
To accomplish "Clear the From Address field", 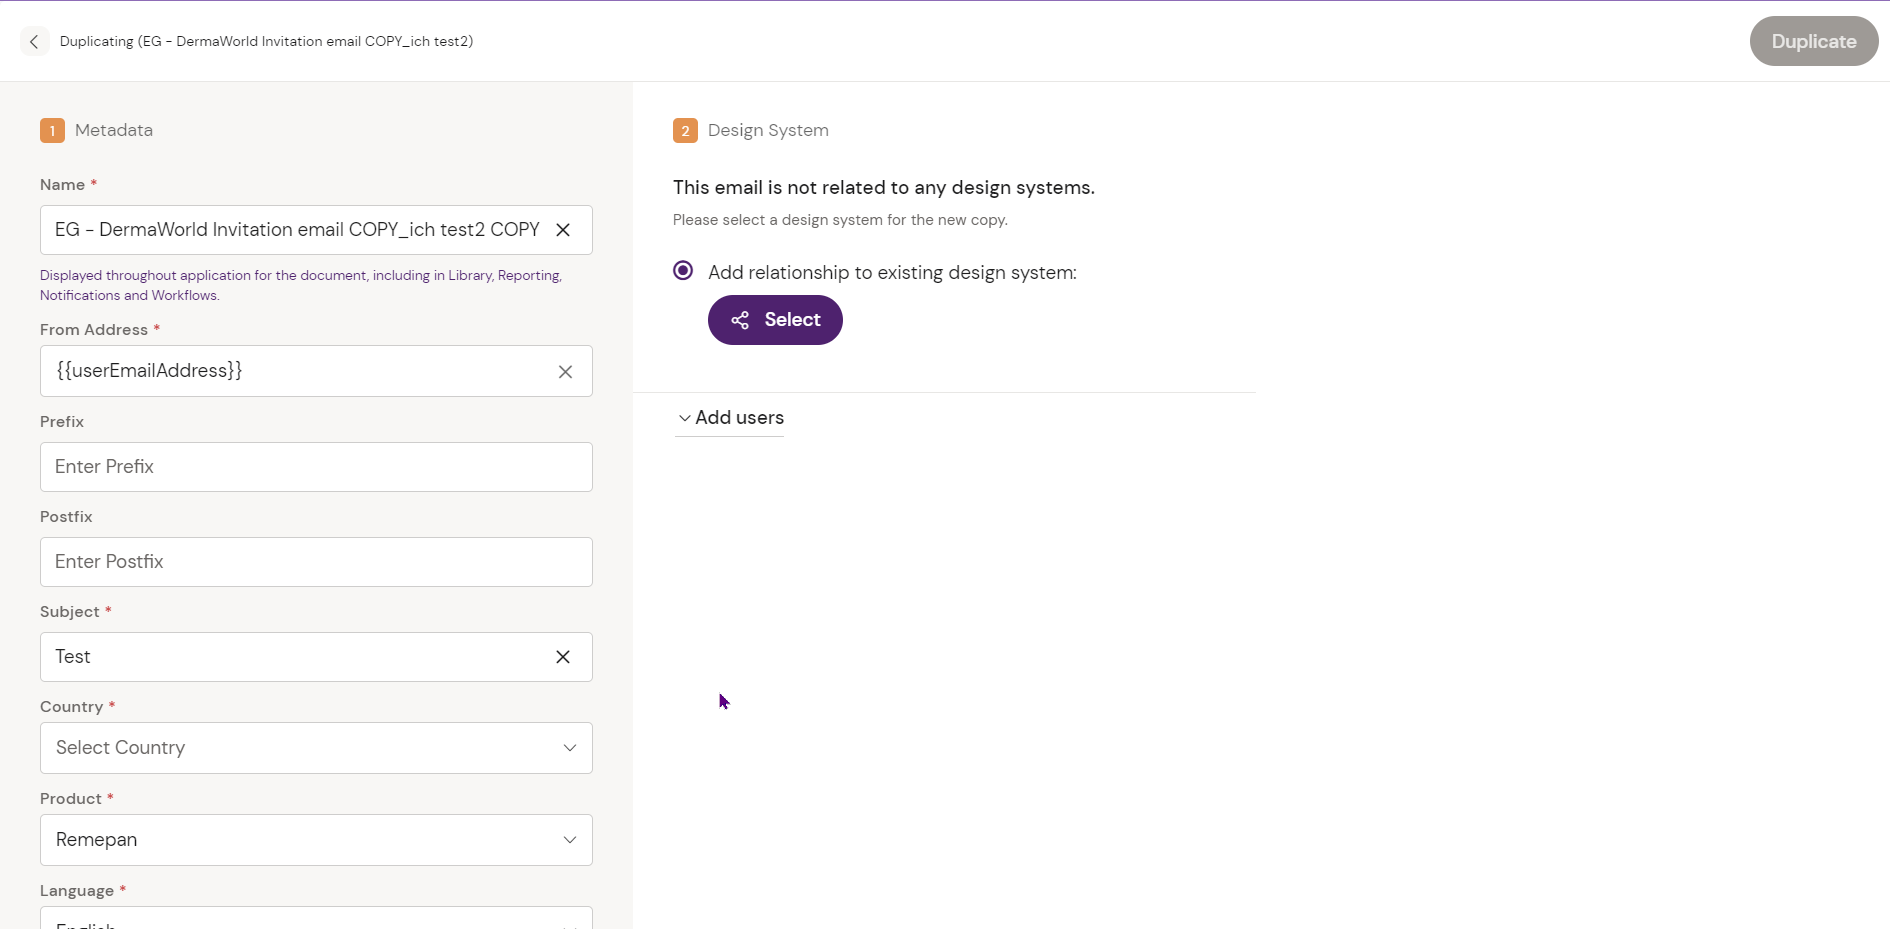I will coord(565,372).
